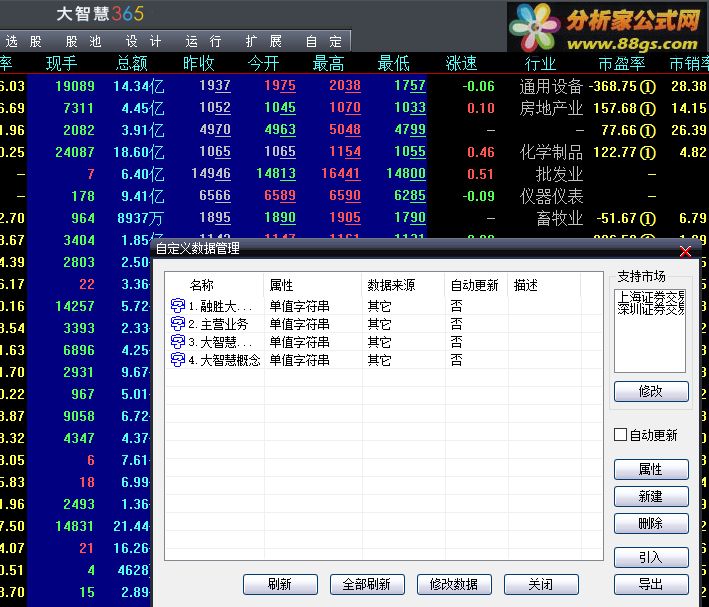Open the 股池 menu
The image size is (709, 607).
(83, 42)
